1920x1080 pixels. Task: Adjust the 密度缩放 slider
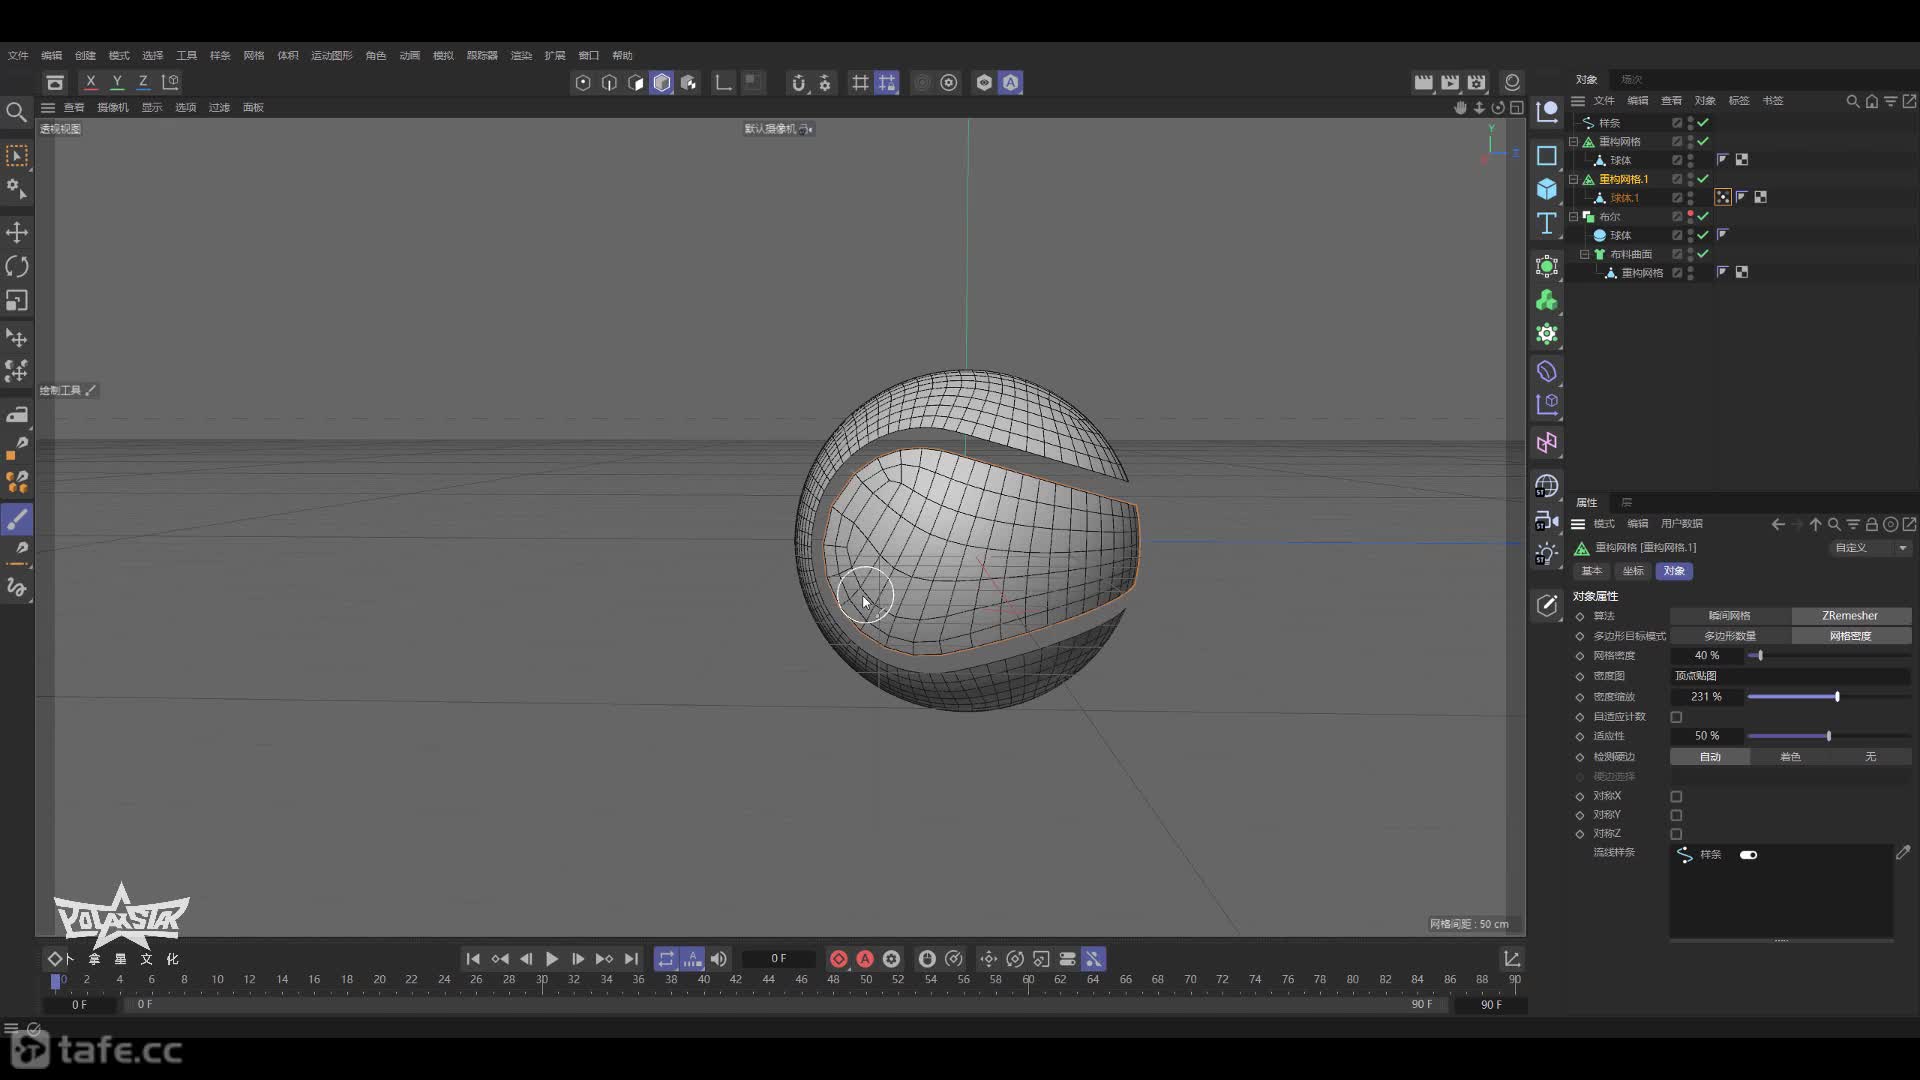[x=1829, y=697]
